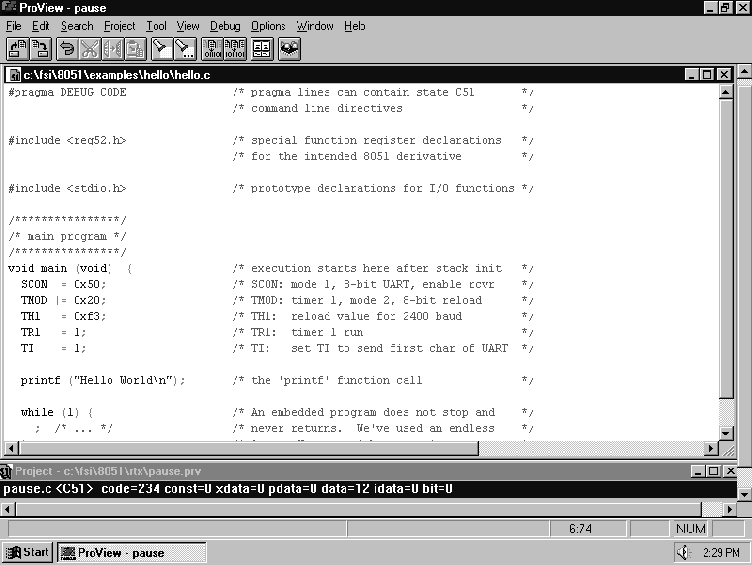Click the Open file toolbar icon

[18, 47]
